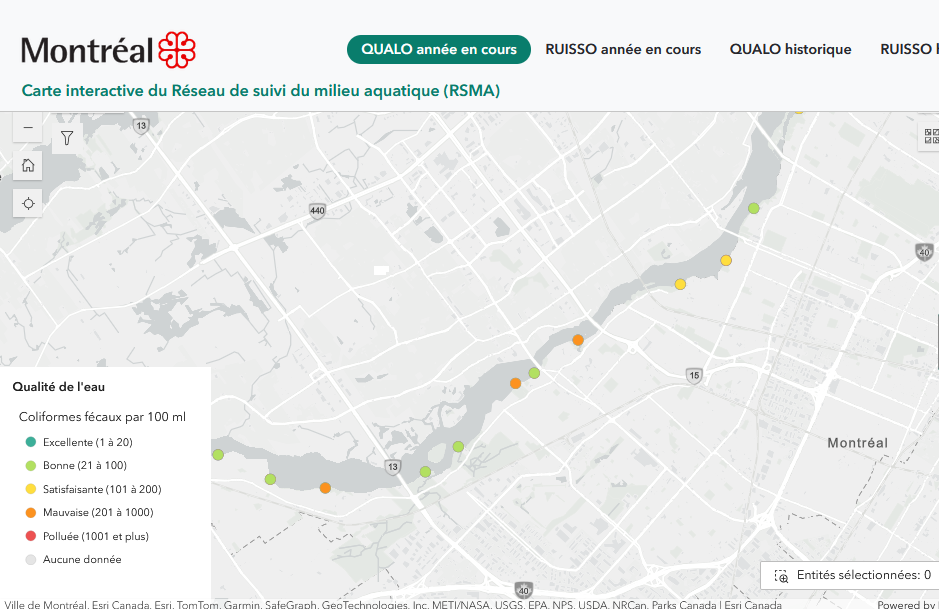Click the Carte interactive RSMA title text
939x609 pixels.
[x=261, y=91]
